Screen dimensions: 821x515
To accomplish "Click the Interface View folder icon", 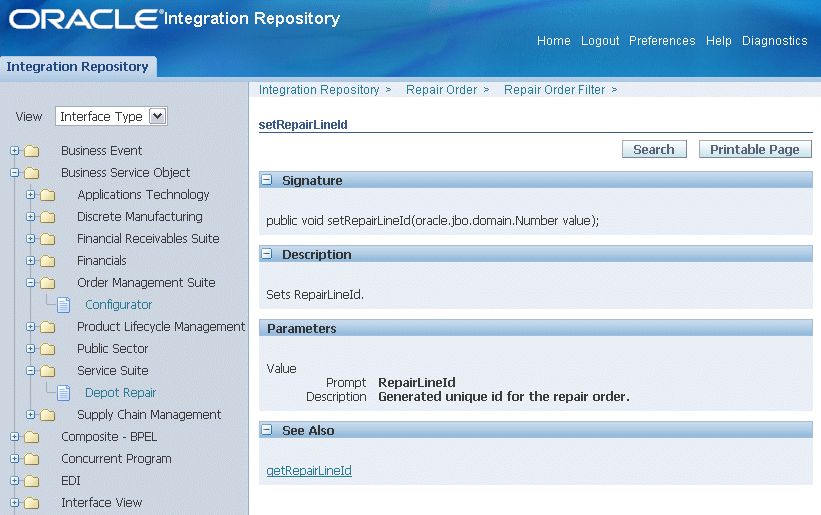I will (x=32, y=503).
